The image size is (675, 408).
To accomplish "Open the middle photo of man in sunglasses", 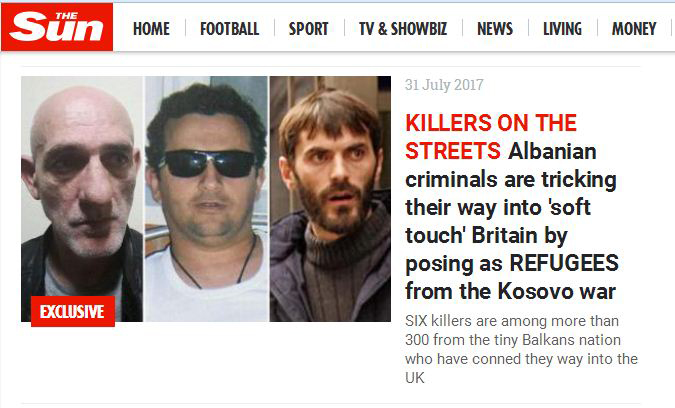I will coord(207,199).
